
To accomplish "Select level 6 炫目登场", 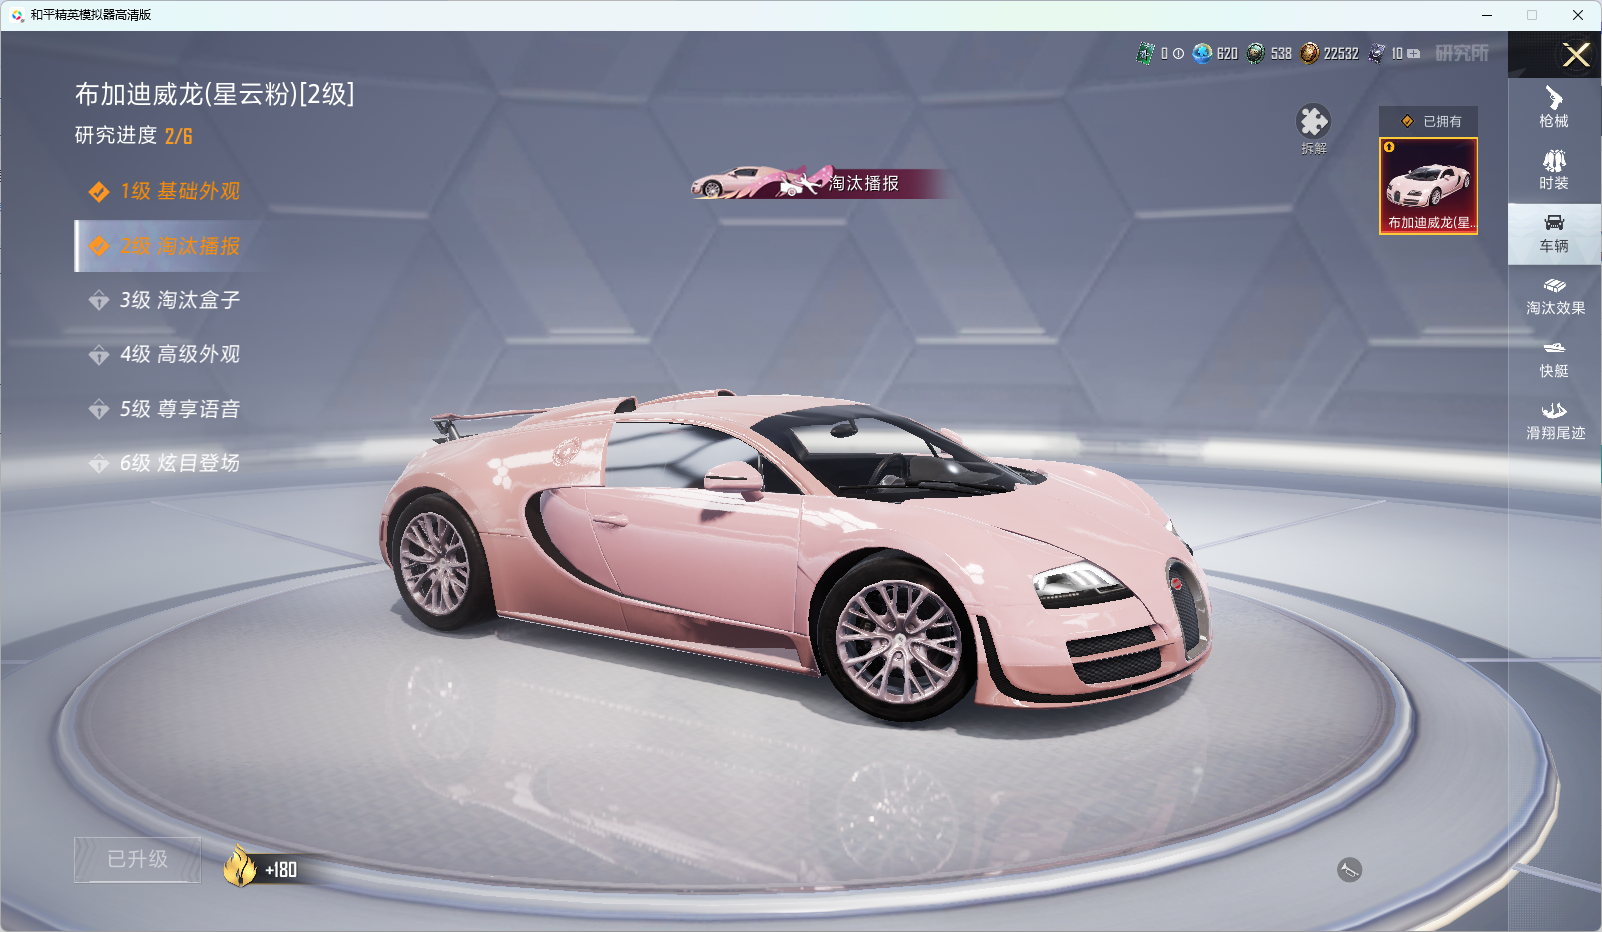I will coord(180,463).
